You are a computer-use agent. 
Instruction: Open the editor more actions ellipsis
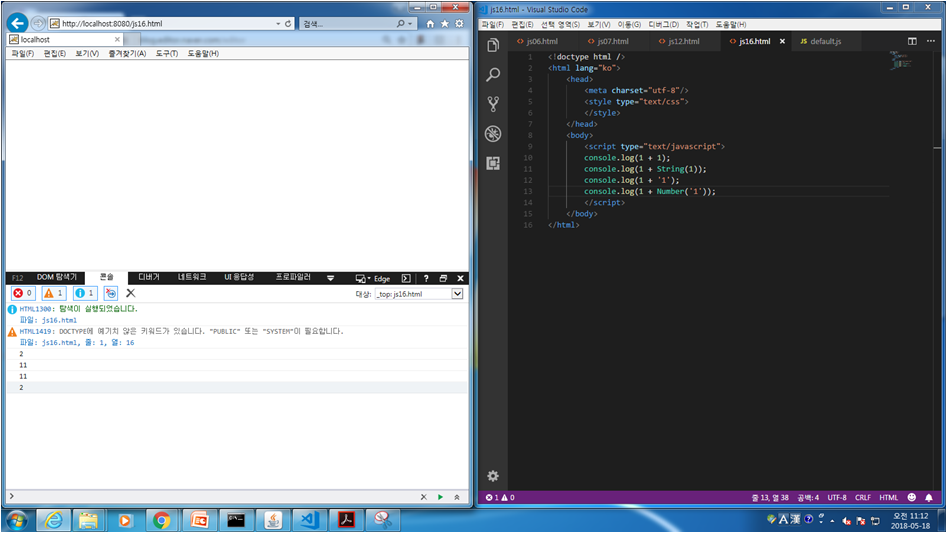(x=931, y=41)
